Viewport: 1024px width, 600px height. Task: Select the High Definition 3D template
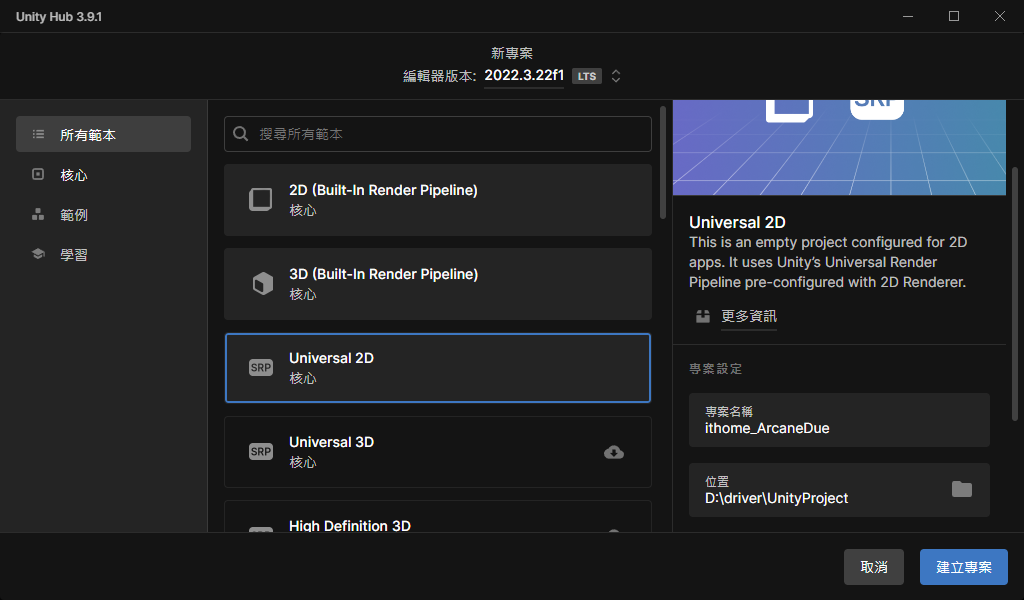pos(438,516)
